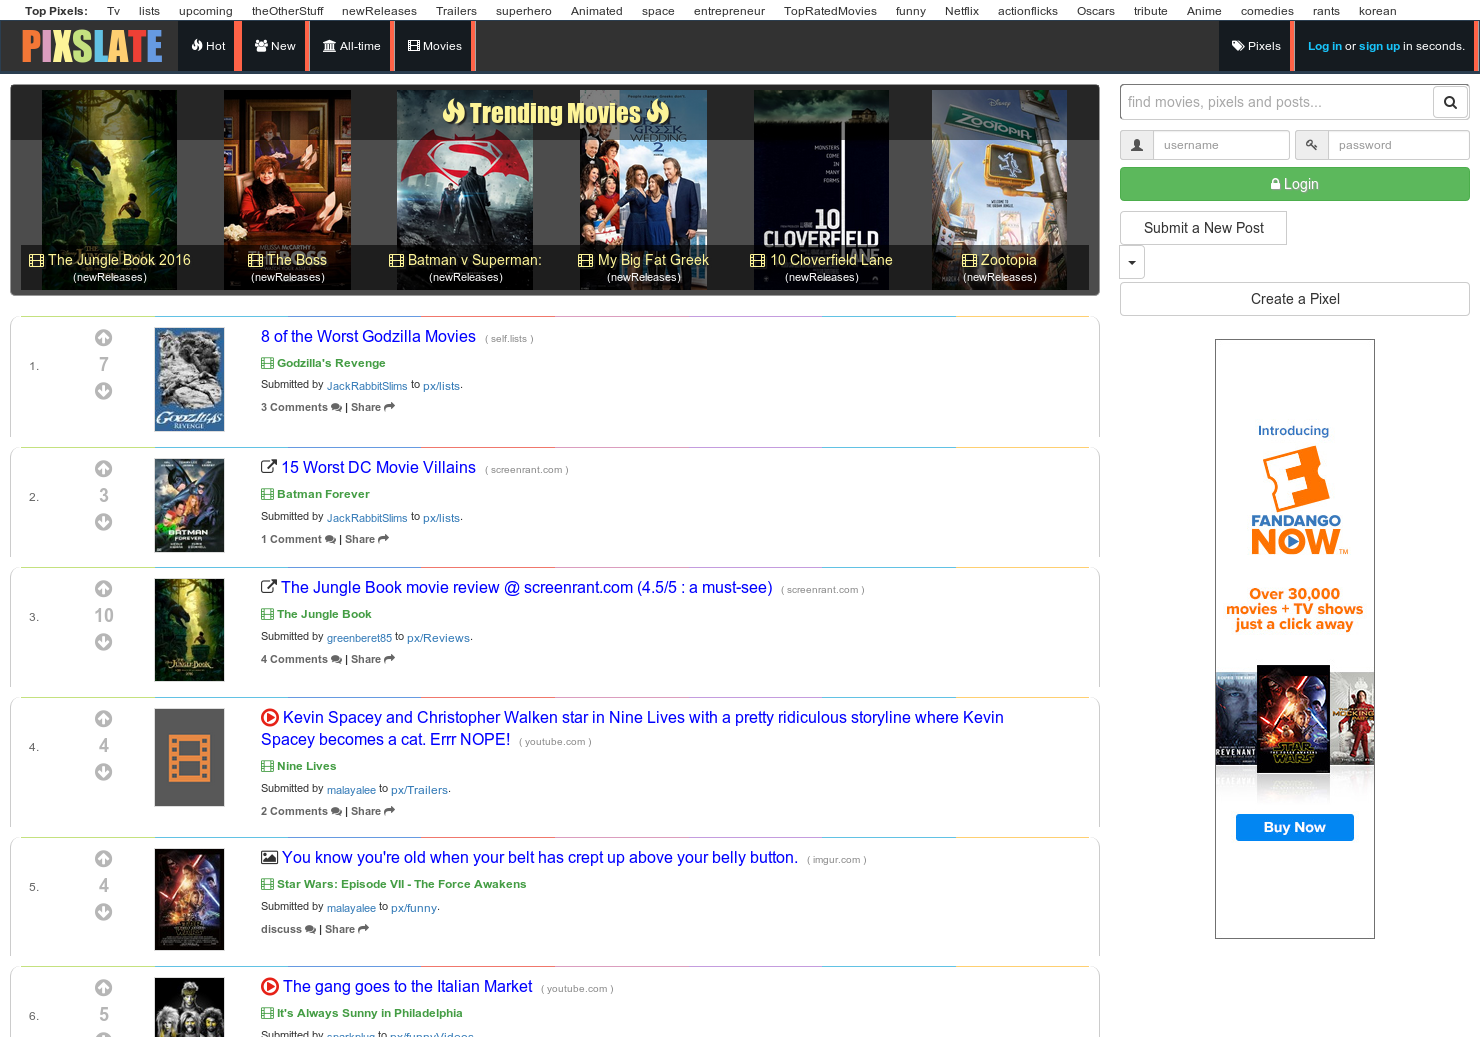This screenshot has height=1037, width=1480.
Task: Upvote the 15 Worst DC Movie Villains post
Action: point(103,469)
